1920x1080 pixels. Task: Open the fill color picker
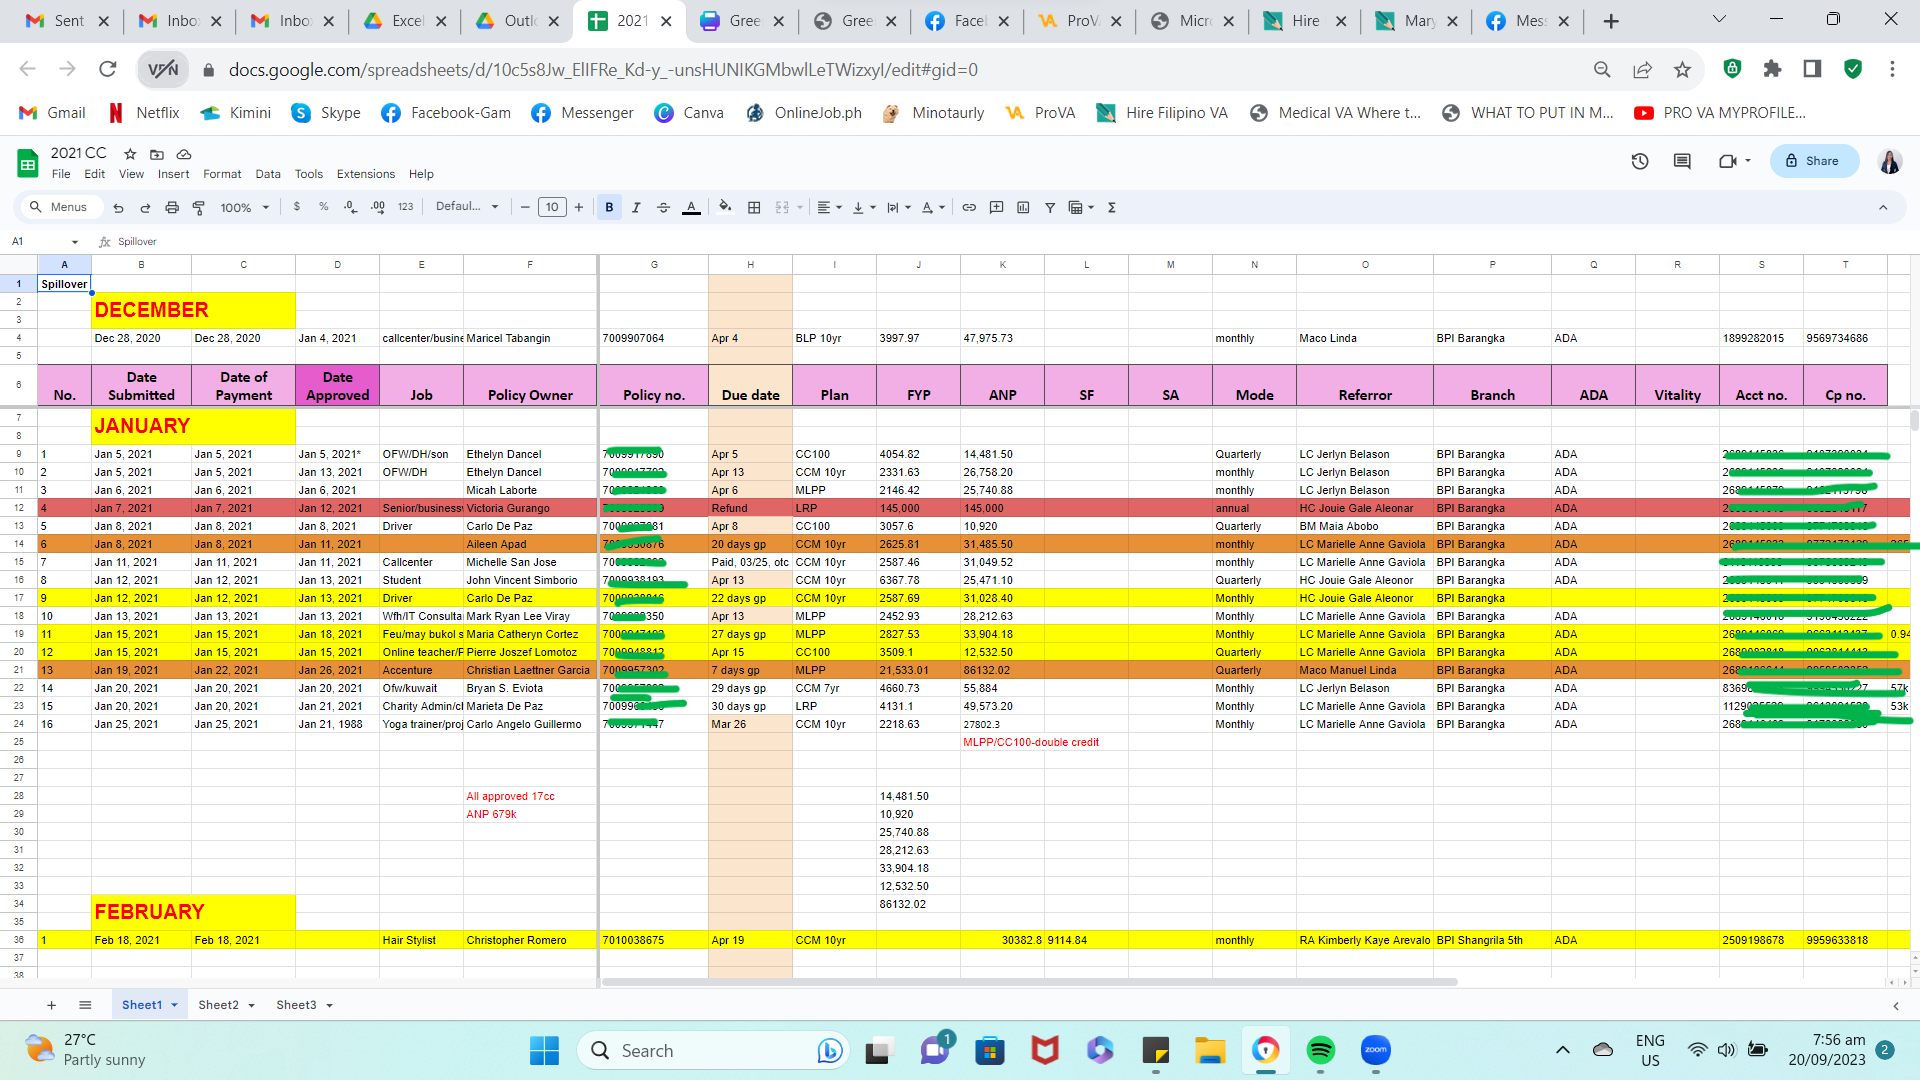(x=725, y=208)
